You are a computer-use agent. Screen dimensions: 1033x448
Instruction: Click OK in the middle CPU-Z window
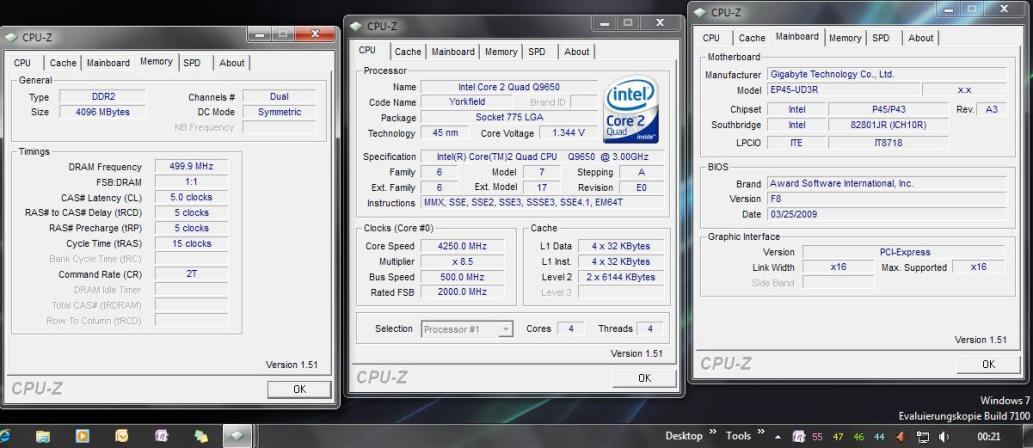click(x=644, y=378)
